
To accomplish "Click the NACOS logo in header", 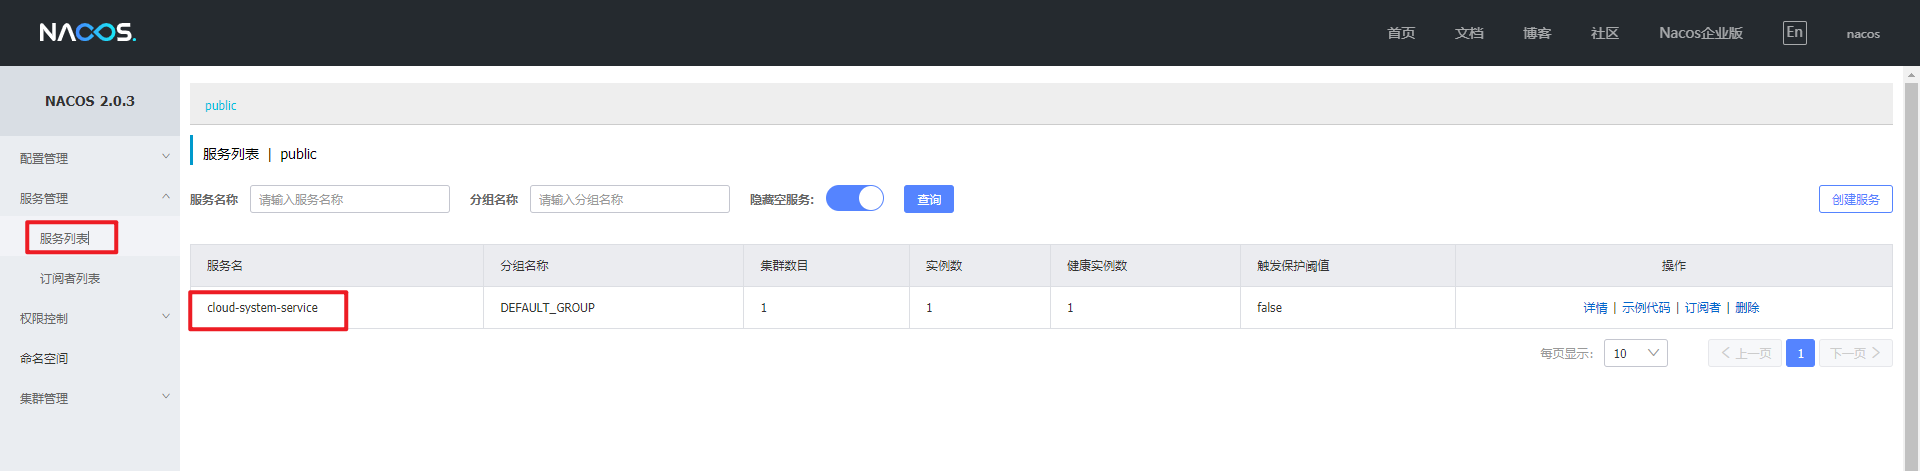I will point(88,33).
